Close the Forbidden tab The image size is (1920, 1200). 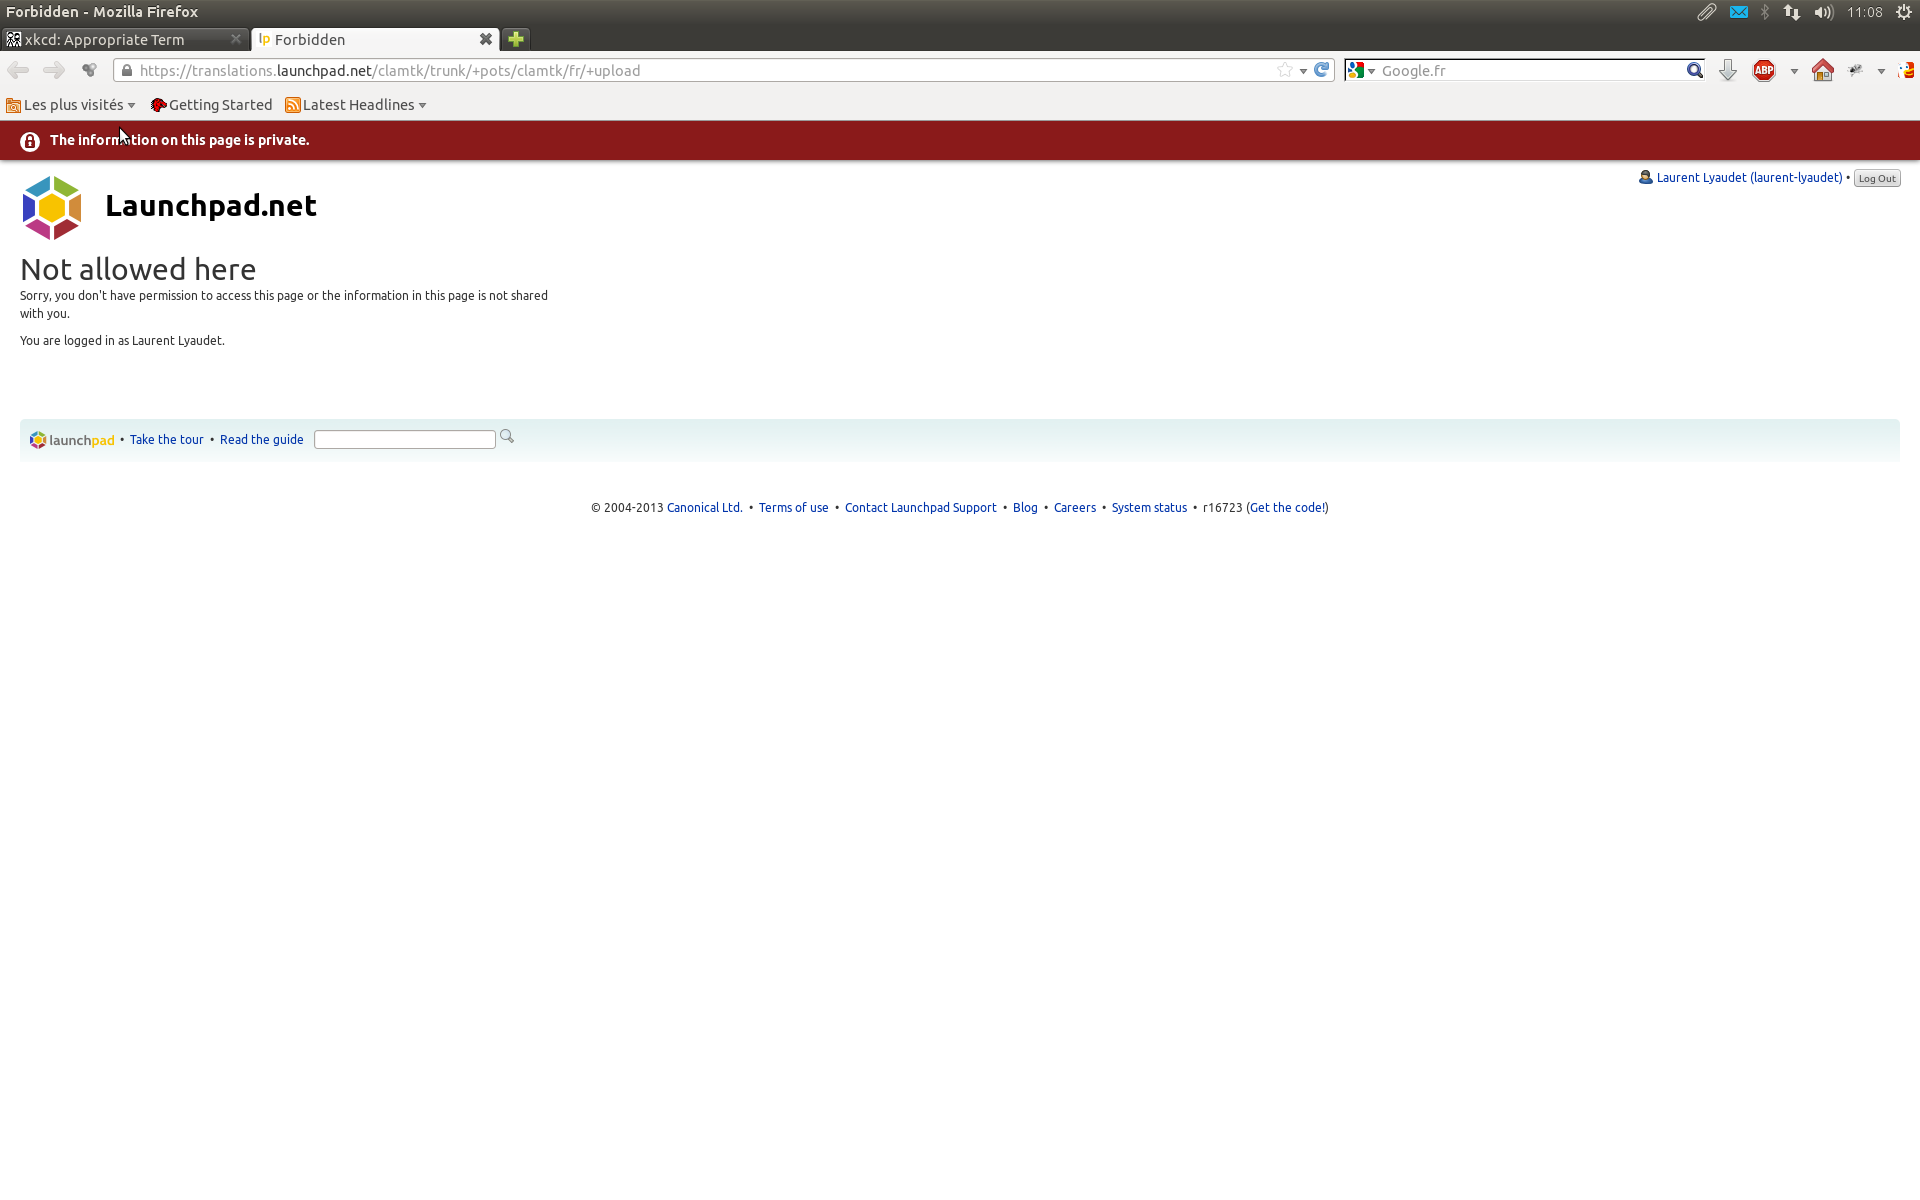tap(486, 39)
